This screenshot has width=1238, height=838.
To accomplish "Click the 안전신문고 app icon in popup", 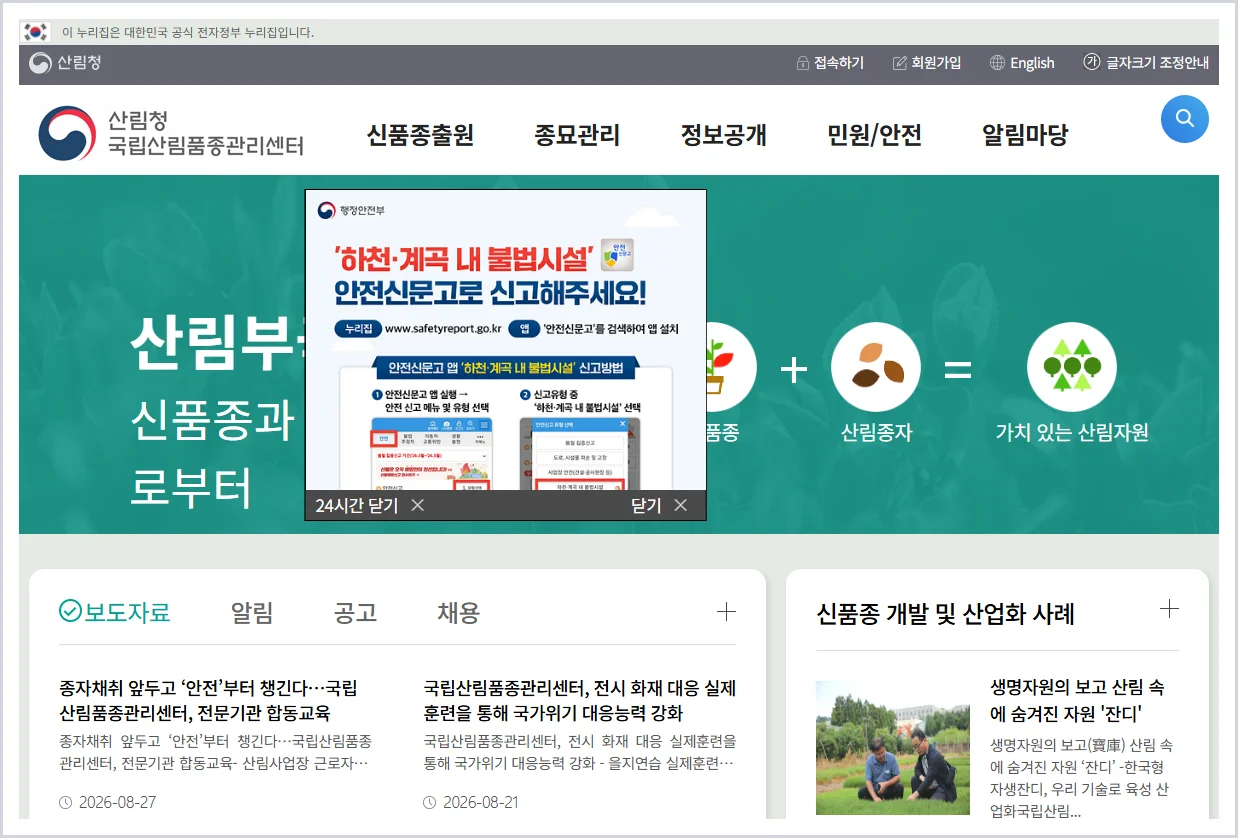I will pos(618,254).
